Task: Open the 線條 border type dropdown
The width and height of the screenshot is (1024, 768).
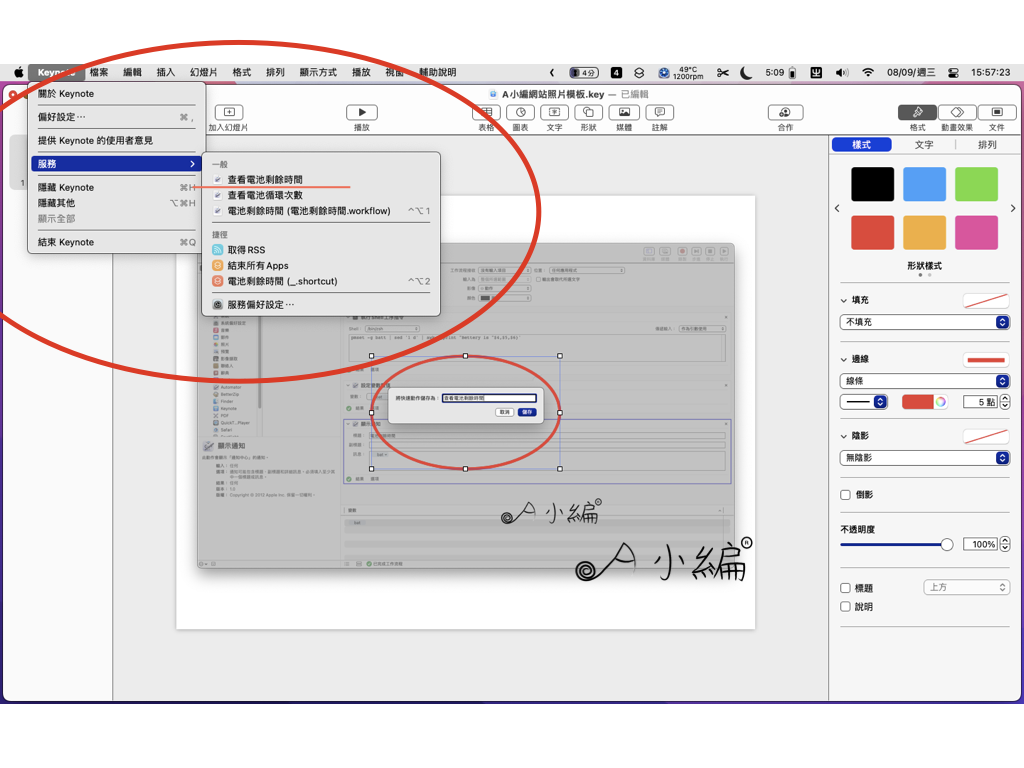Action: click(924, 381)
